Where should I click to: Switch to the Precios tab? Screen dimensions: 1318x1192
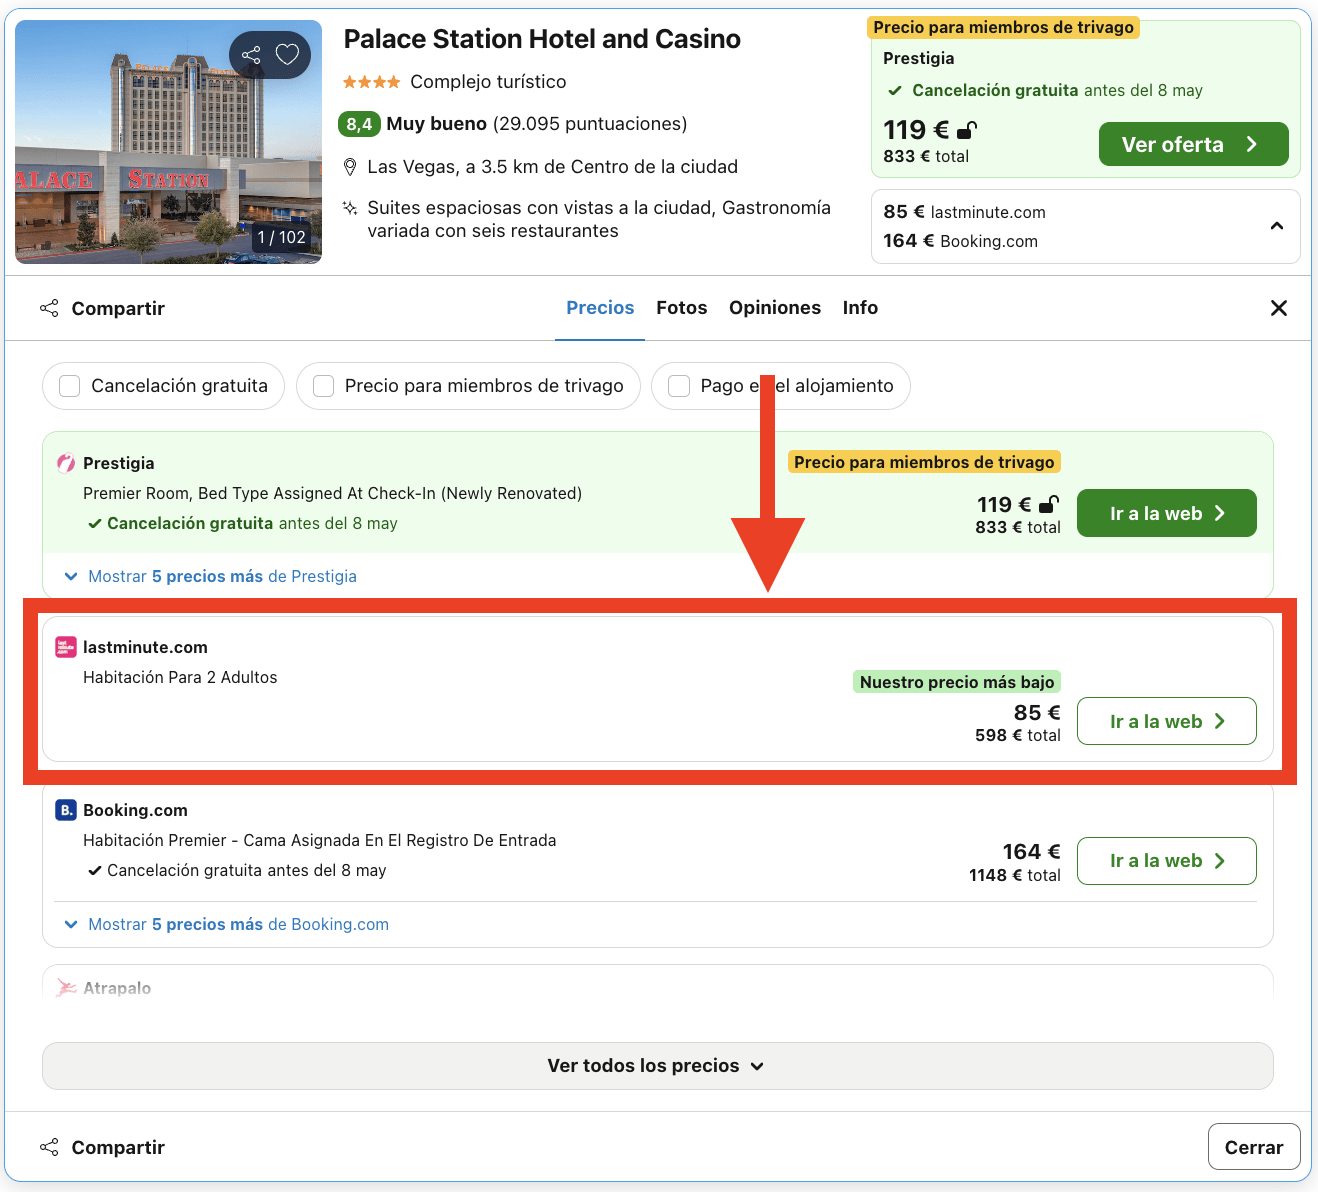pos(600,308)
